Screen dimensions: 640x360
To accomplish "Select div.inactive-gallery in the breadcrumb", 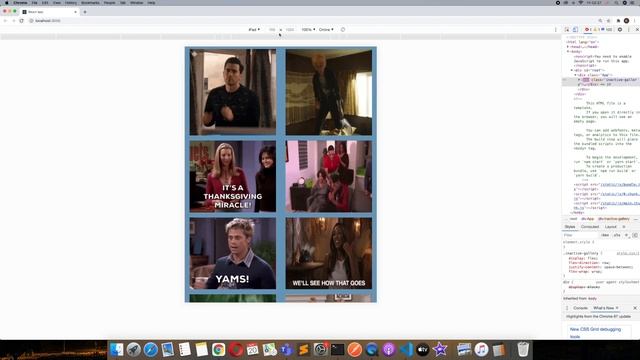I will [x=613, y=219].
